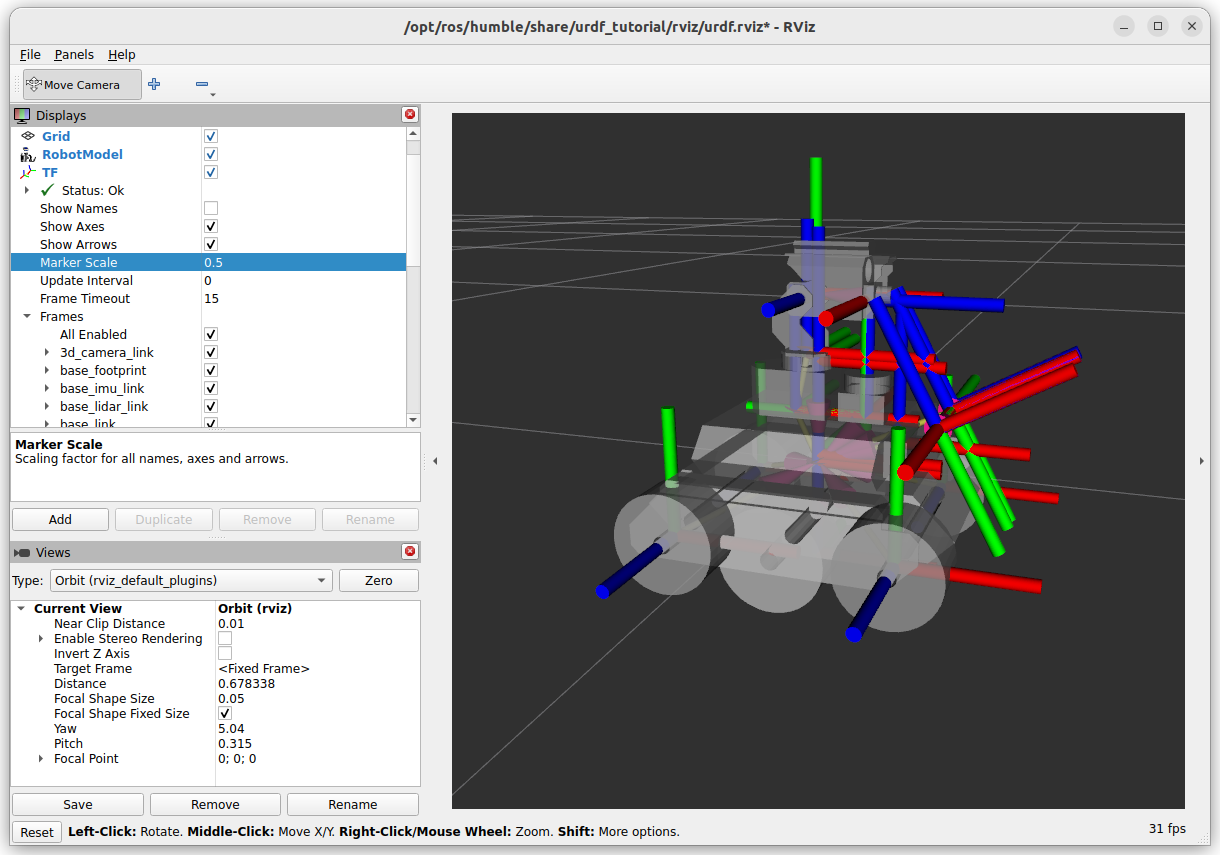Click the RobotModel display icon
1220x855 pixels.
pos(28,154)
